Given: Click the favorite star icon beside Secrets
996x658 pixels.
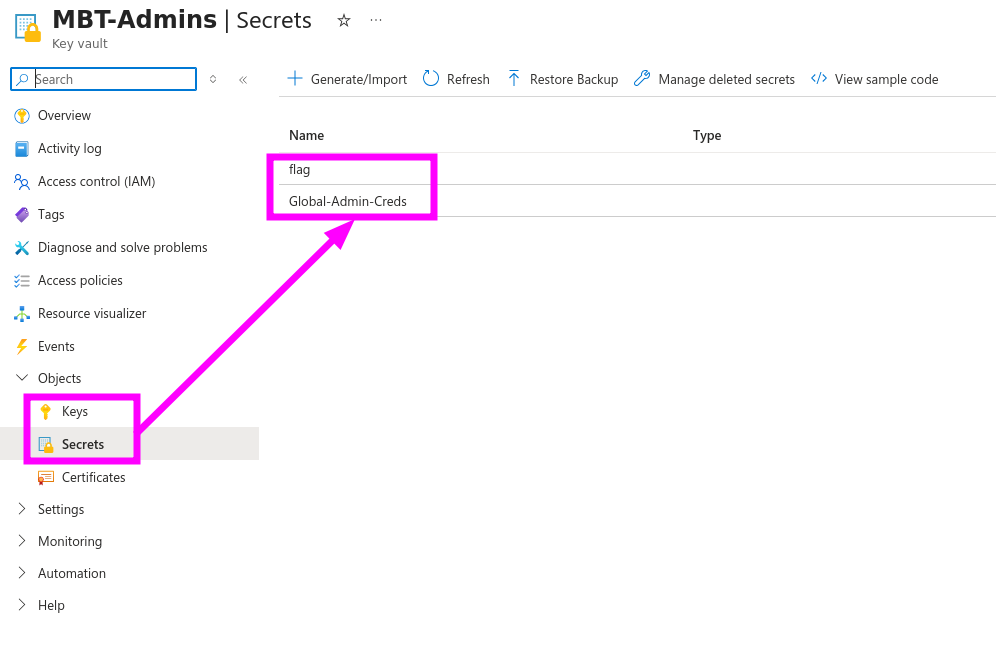Looking at the screenshot, I should [x=344, y=20].
